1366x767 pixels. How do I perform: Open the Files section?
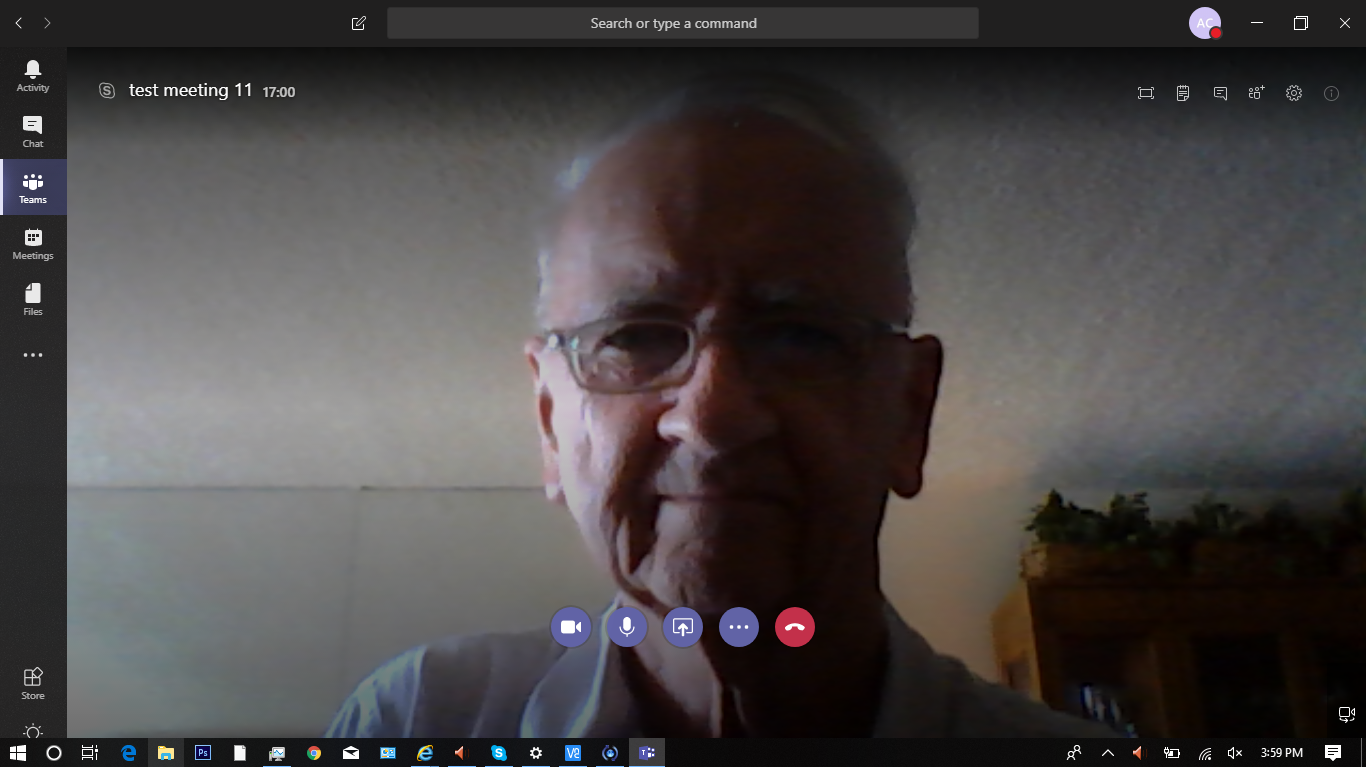[33, 300]
